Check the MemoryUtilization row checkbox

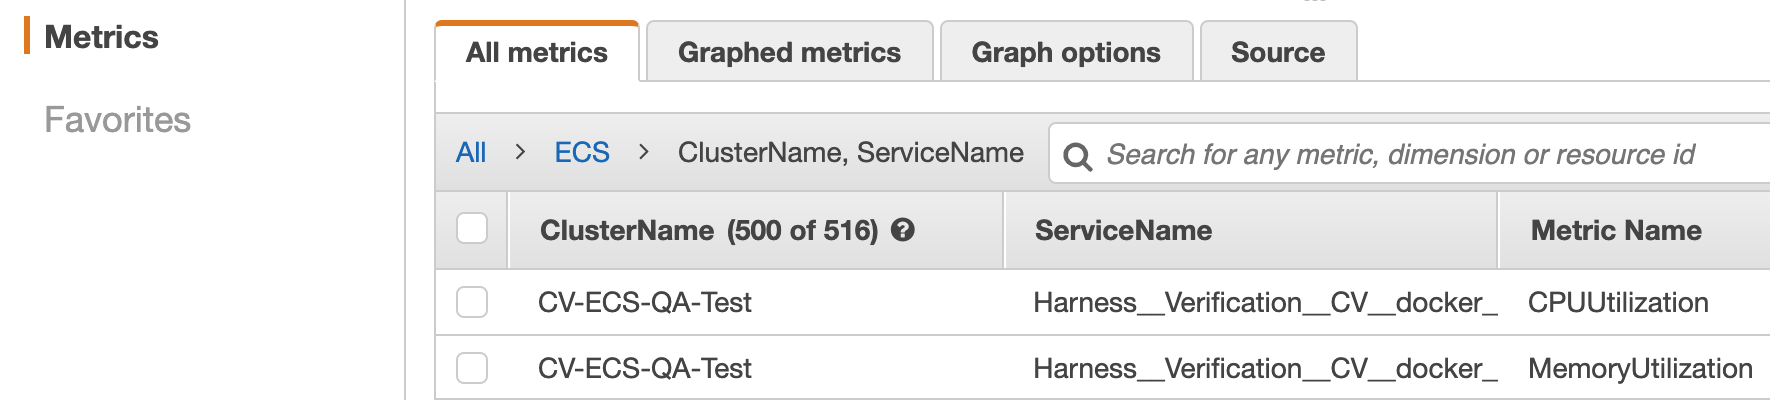click(472, 368)
